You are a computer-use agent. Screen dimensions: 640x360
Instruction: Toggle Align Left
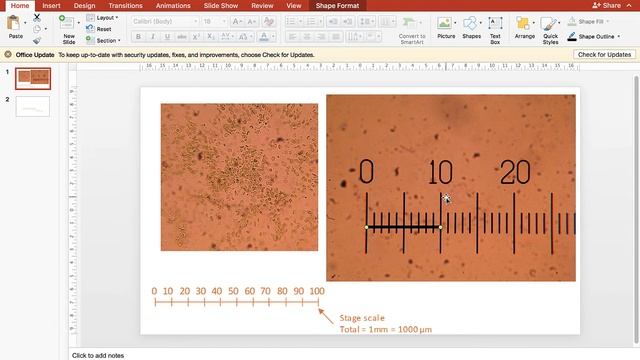tap(292, 37)
